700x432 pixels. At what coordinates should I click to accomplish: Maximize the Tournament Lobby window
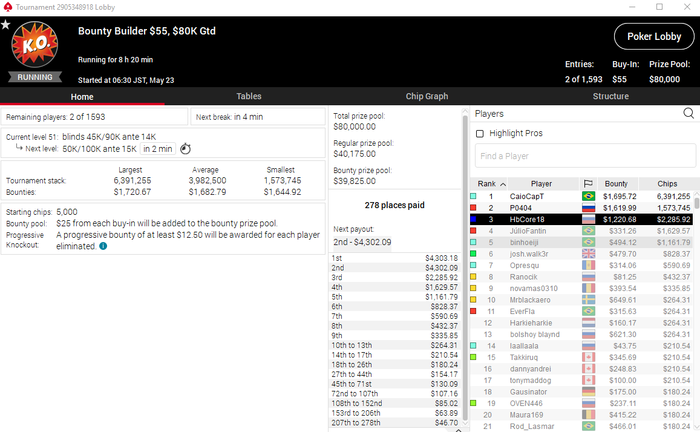tap(659, 7)
